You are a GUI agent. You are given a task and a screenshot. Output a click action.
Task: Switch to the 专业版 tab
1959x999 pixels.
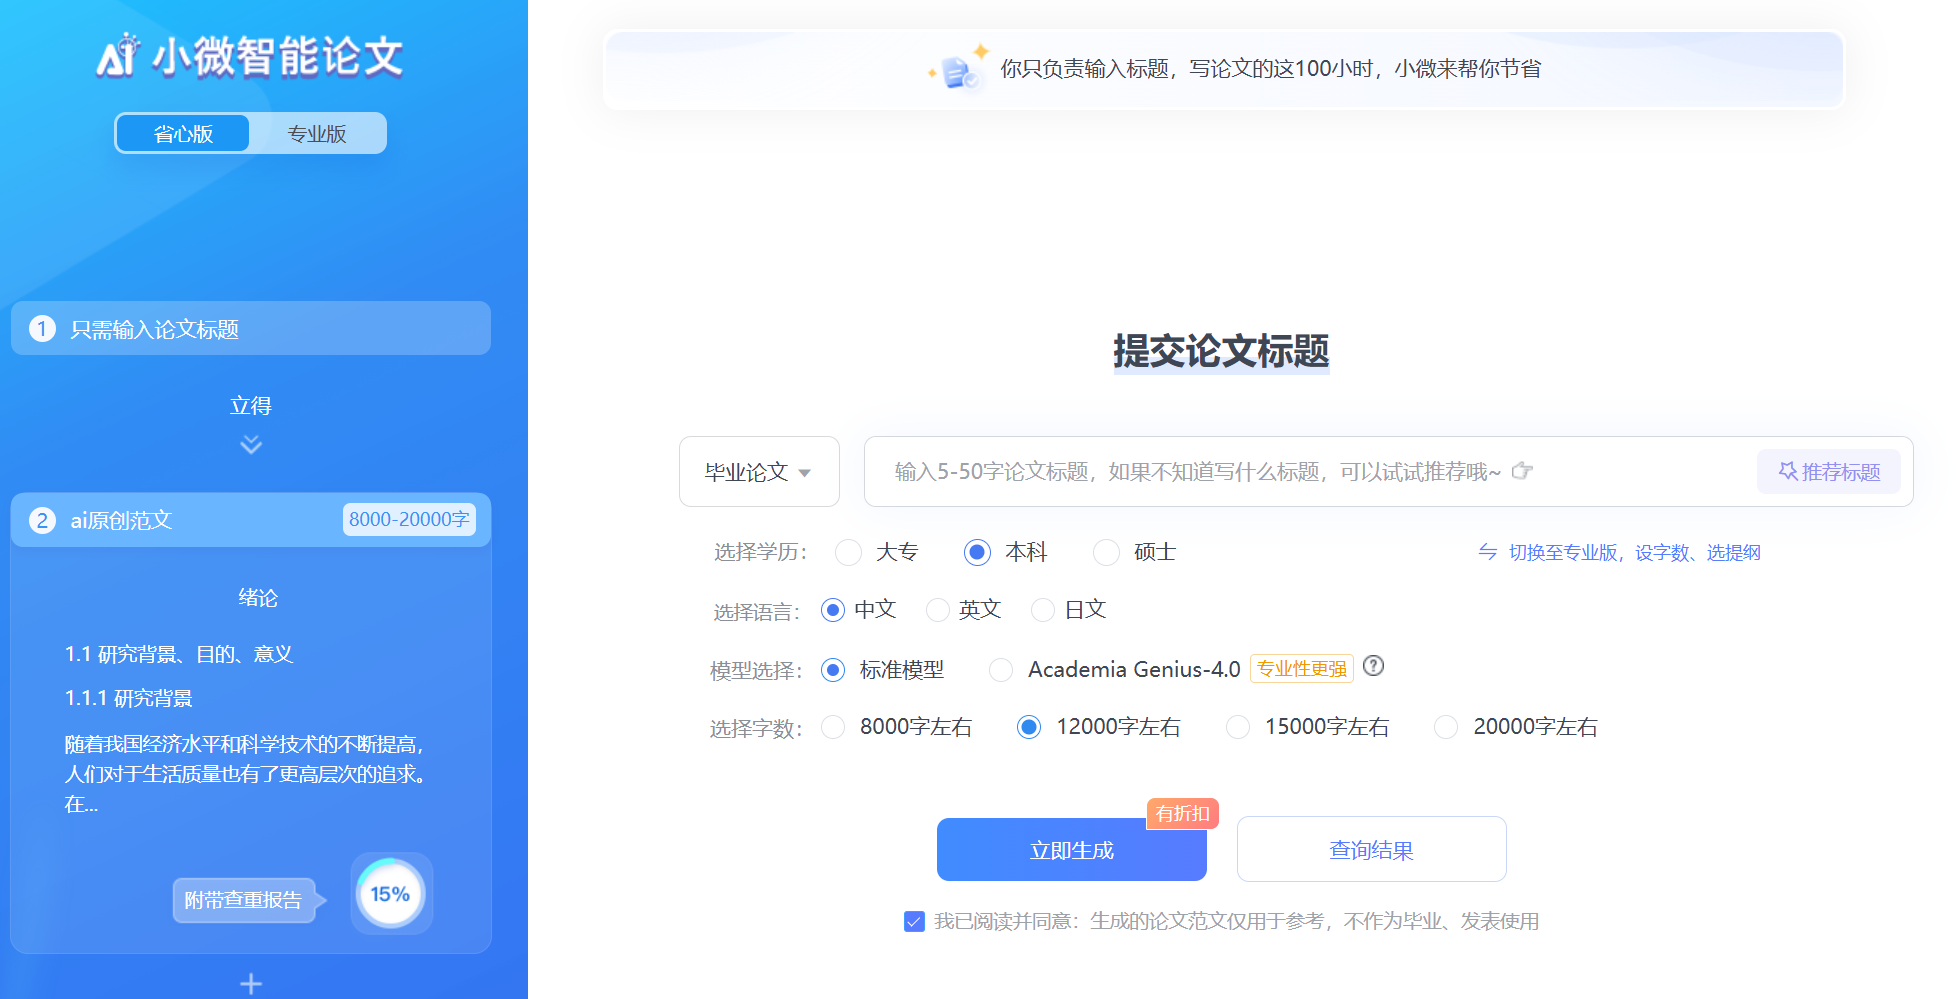click(x=317, y=132)
